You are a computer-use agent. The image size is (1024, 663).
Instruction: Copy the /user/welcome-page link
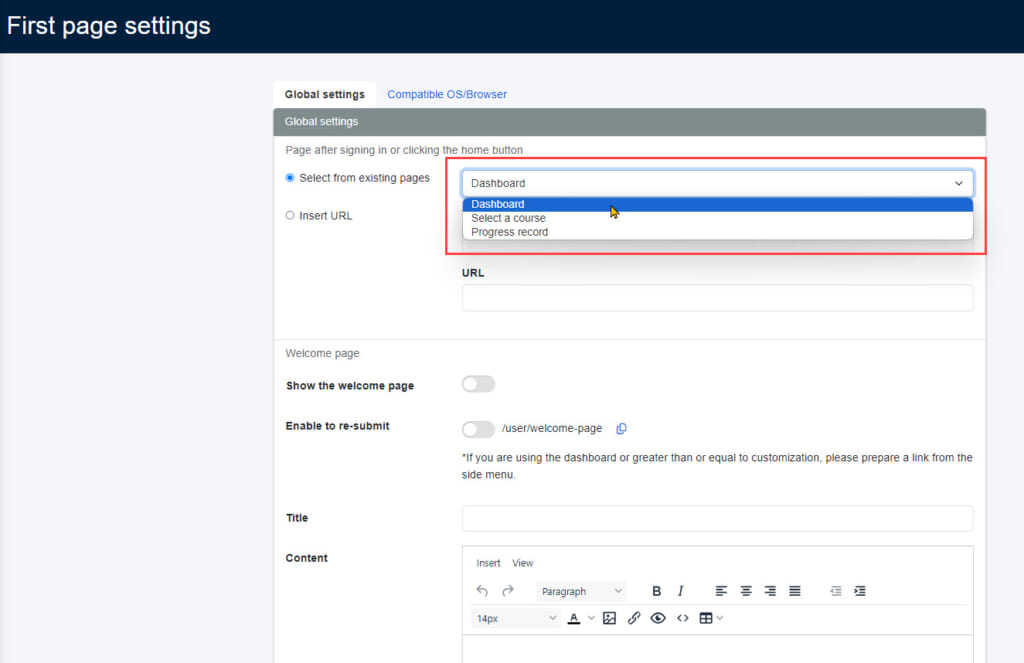[621, 428]
